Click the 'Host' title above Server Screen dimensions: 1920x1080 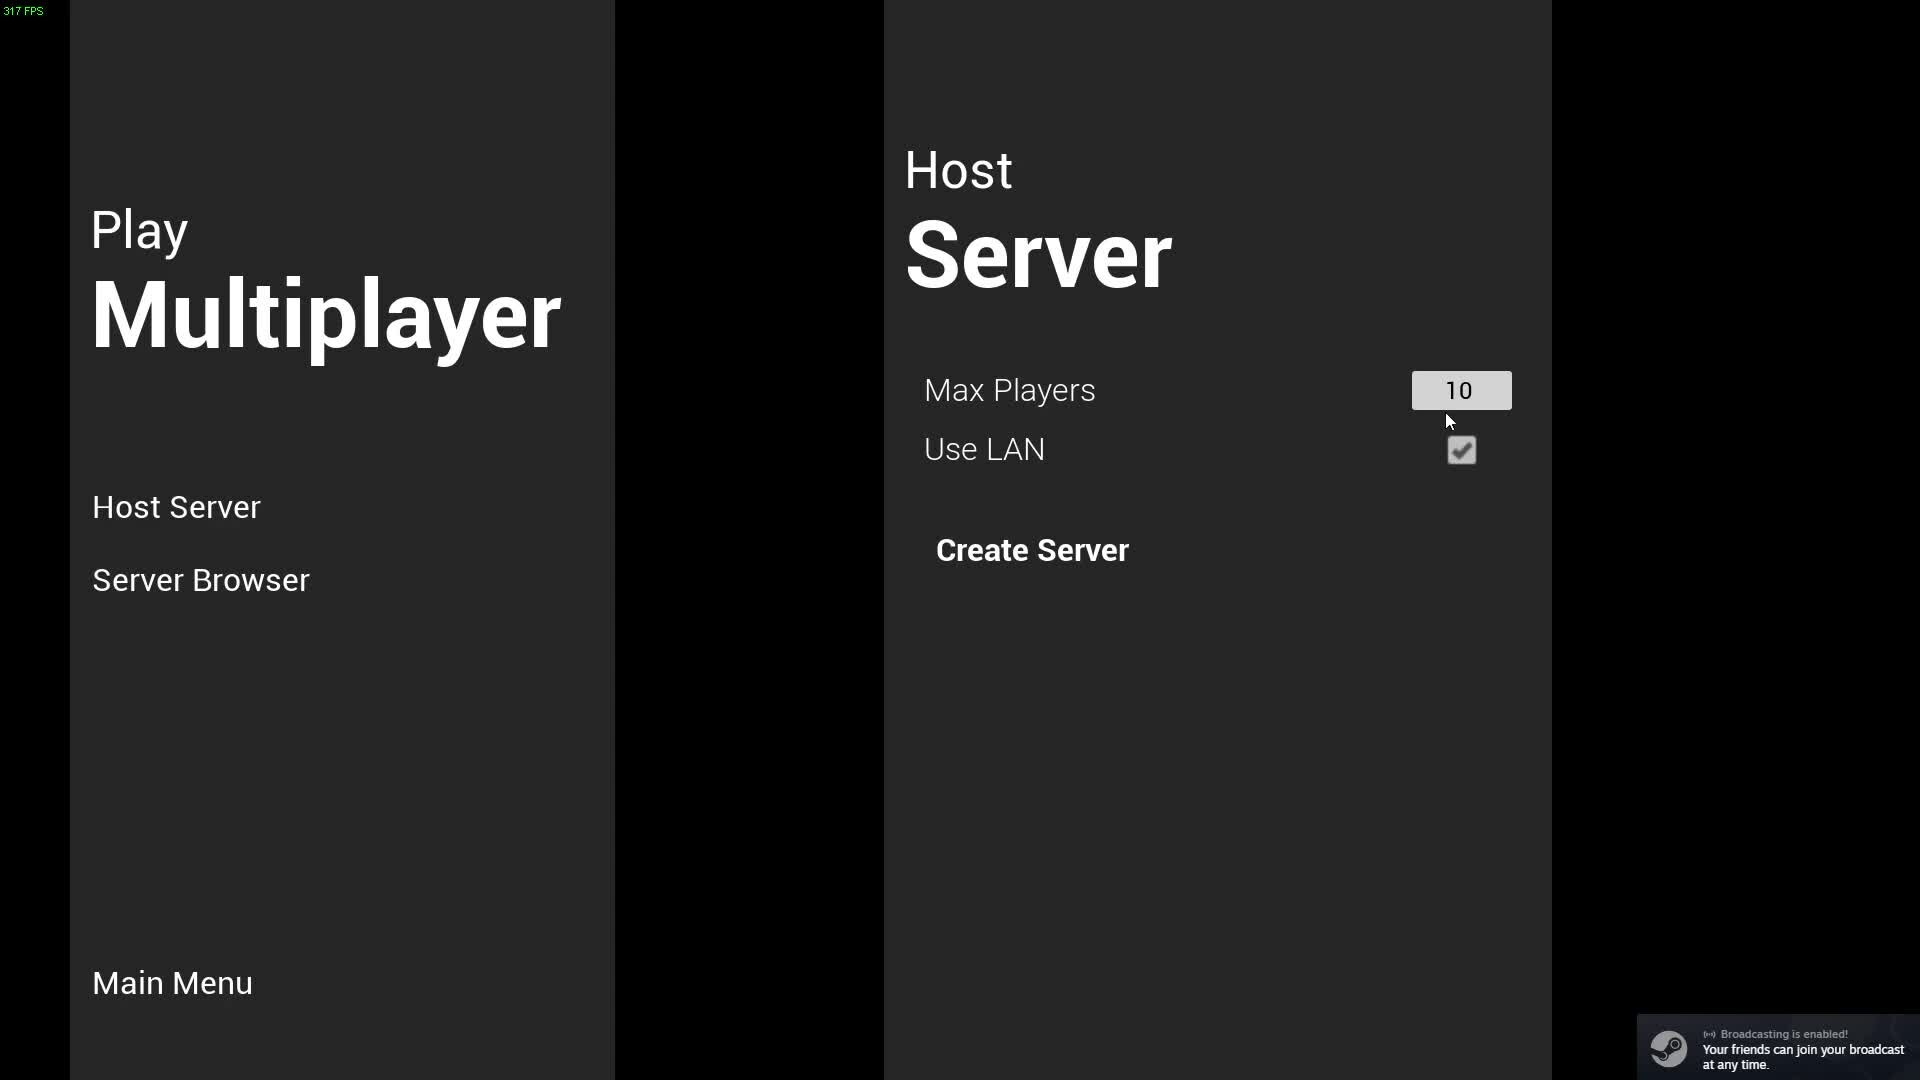point(958,171)
